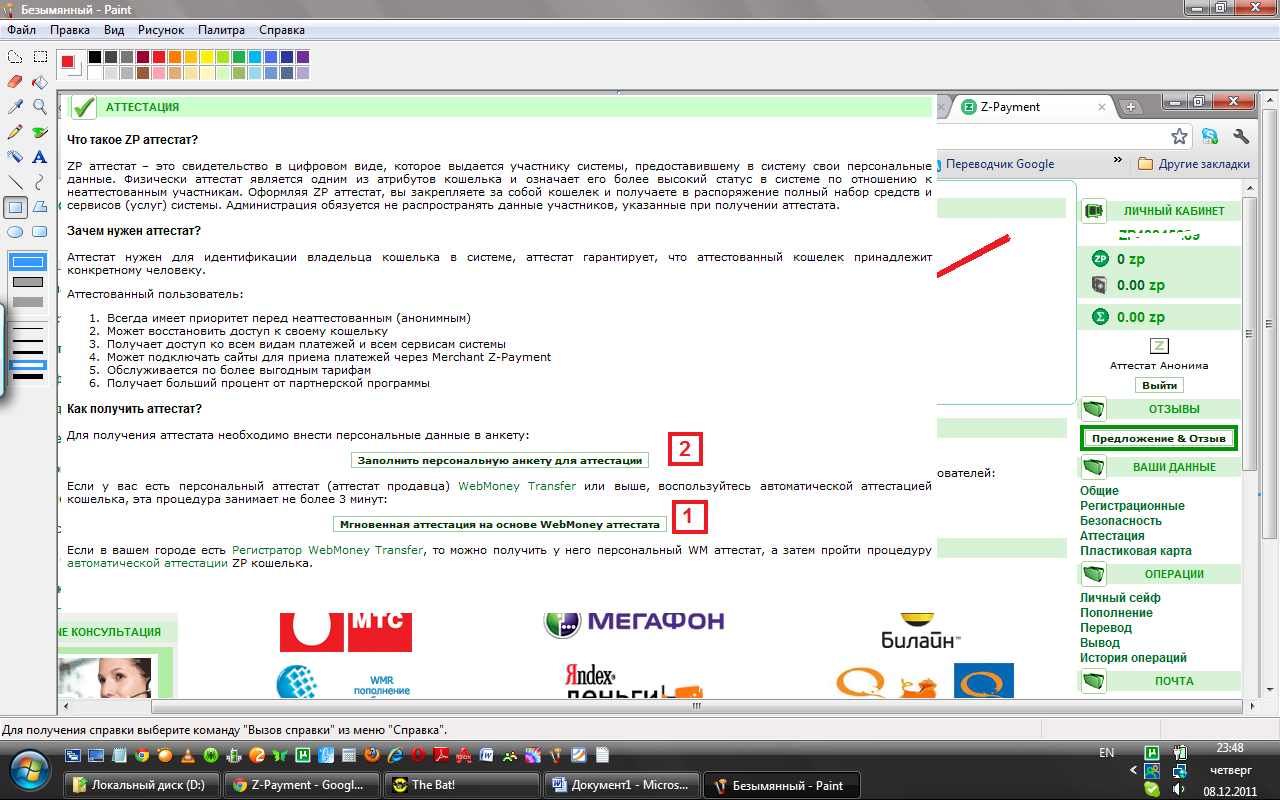Open the Вид menu
The height and width of the screenshot is (800, 1280).
114,30
